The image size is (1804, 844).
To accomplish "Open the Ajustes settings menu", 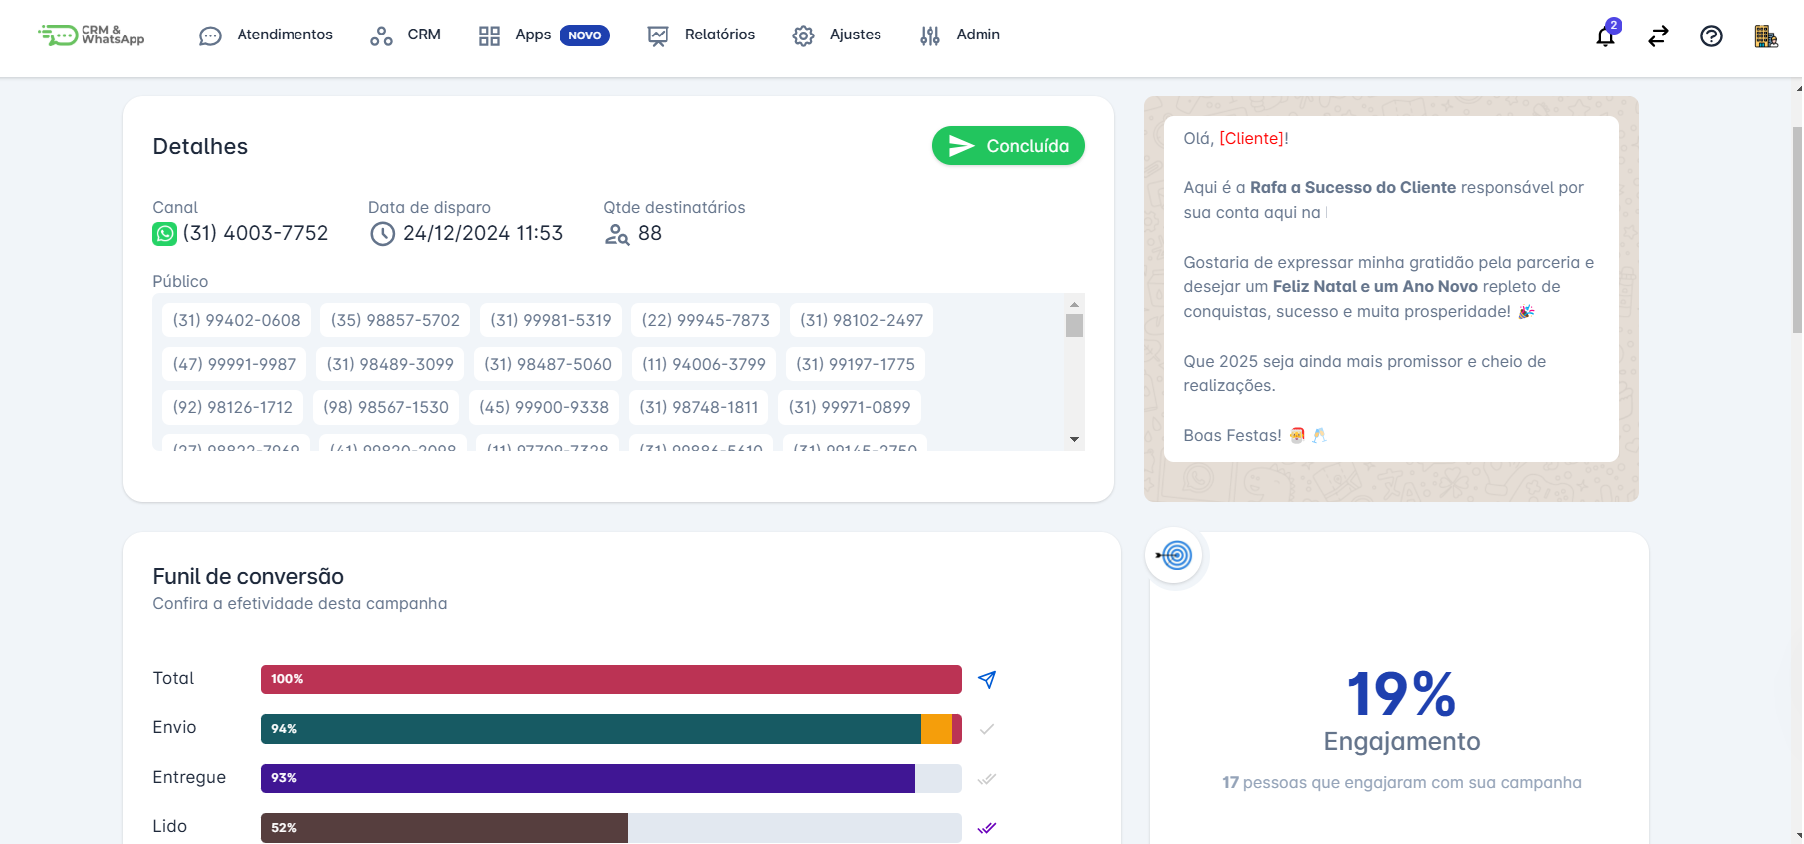I will click(836, 35).
